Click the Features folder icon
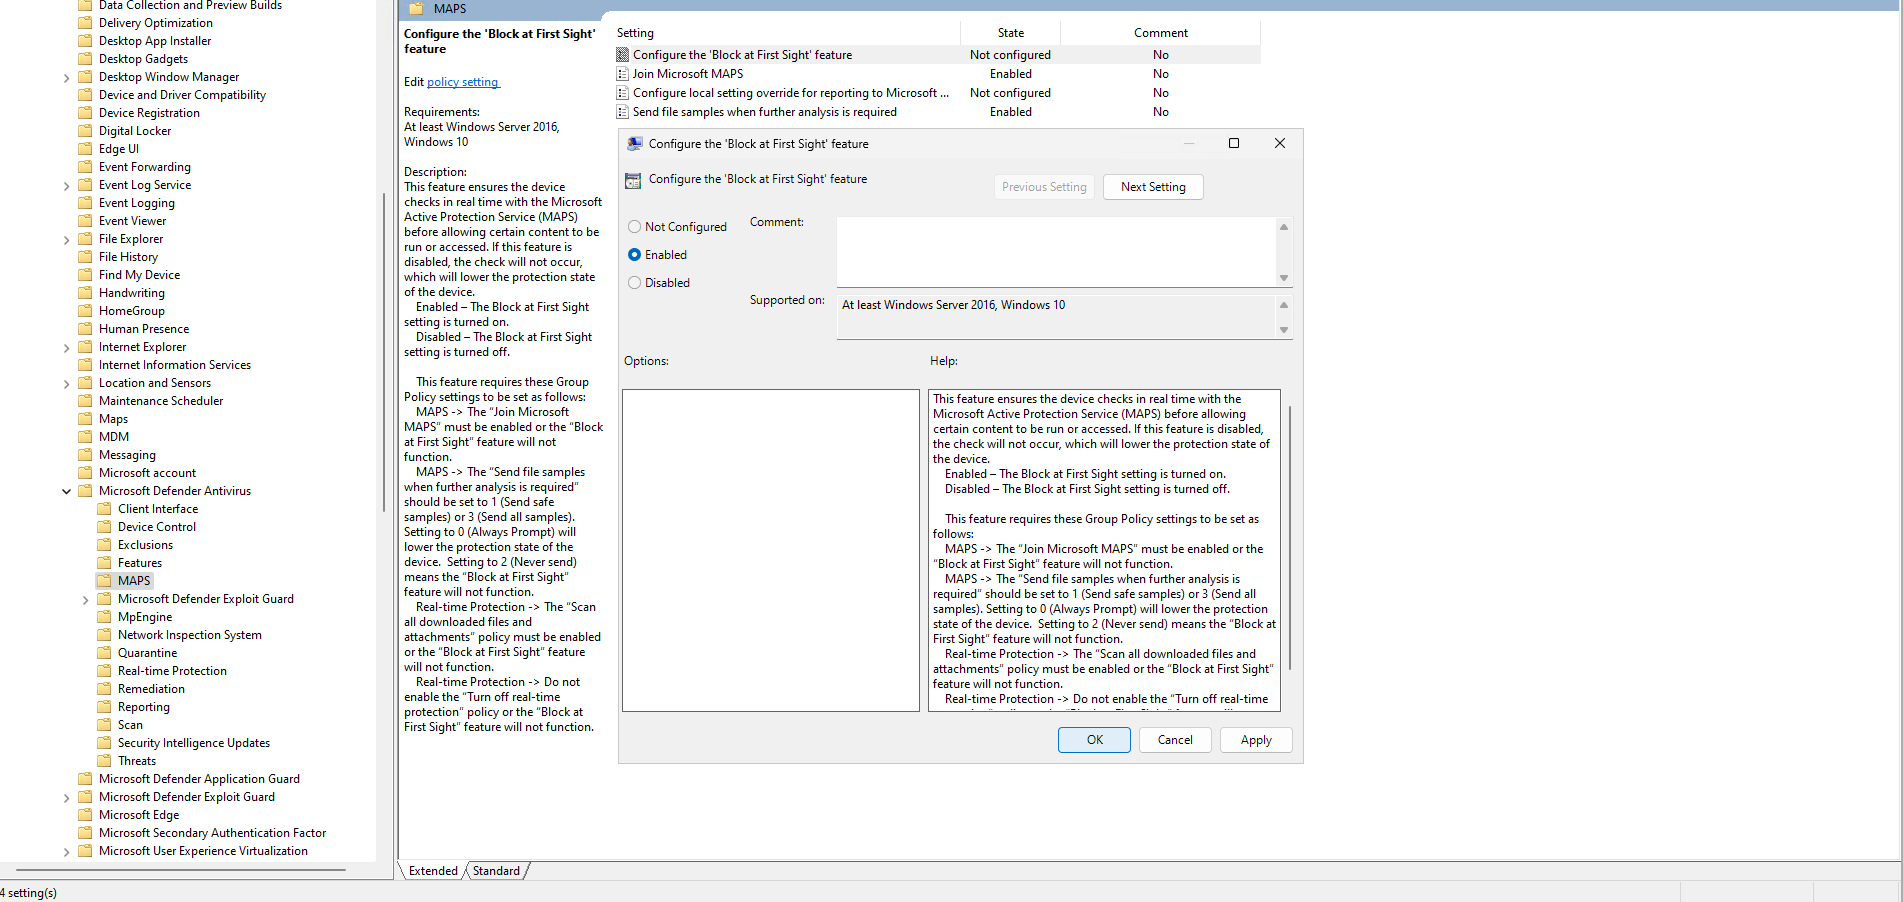Screen dimensions: 1903x902 click(x=104, y=563)
